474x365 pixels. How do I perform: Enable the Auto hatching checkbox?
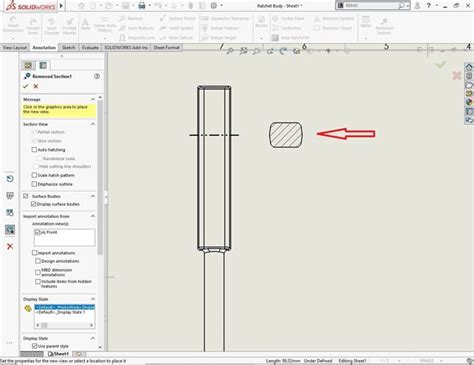(34, 150)
